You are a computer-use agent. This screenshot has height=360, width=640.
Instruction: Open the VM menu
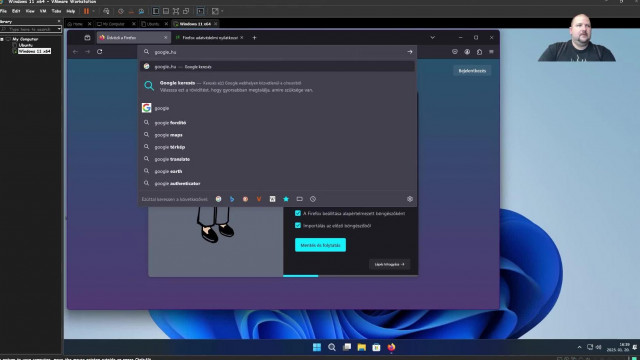pos(43,11)
